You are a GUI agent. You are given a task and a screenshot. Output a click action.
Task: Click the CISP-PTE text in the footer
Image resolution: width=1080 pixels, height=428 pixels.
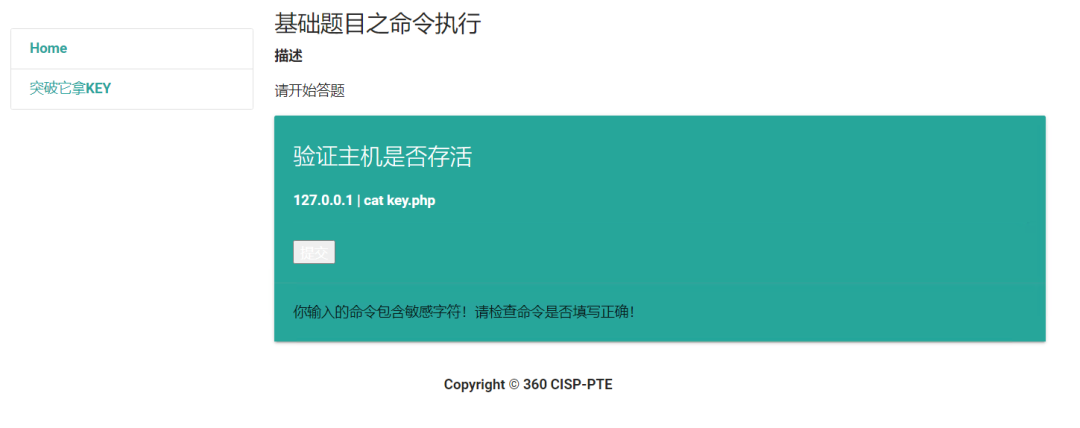[x=581, y=385]
